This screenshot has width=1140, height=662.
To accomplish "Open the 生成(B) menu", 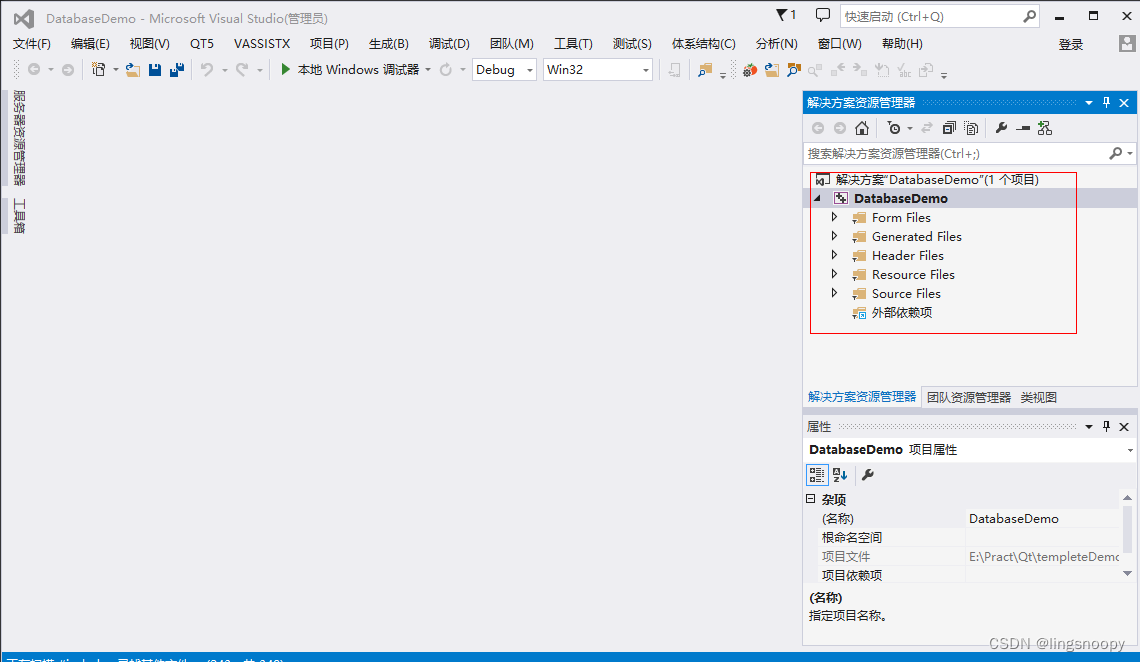I will tap(388, 44).
